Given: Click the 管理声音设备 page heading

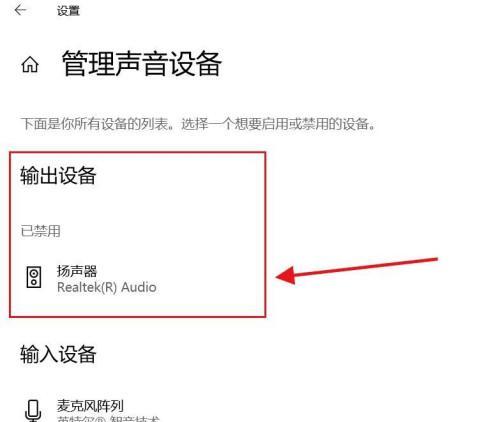Looking at the screenshot, I should (142, 64).
